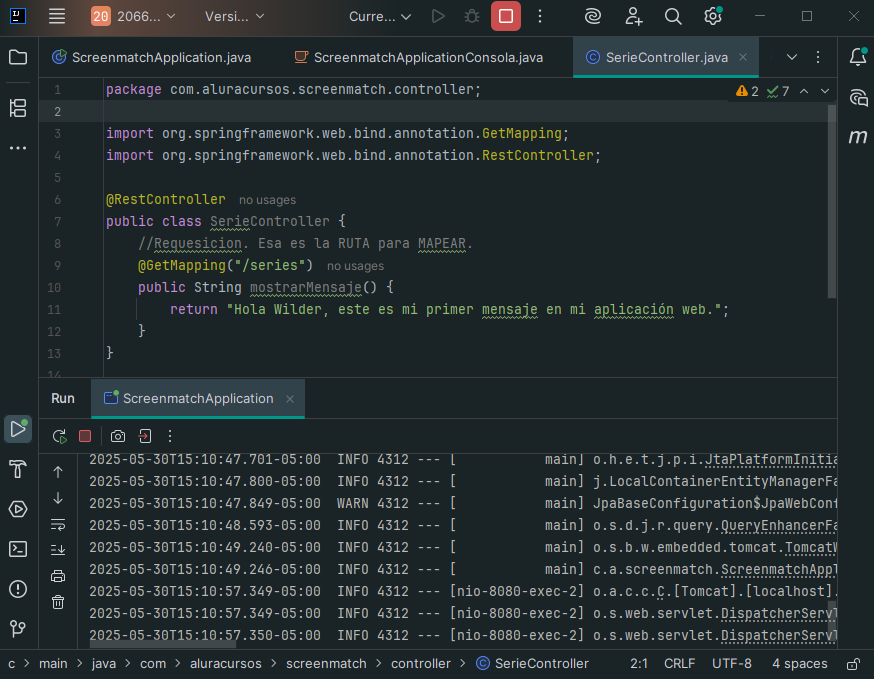874x679 pixels.
Task: Open project selector dropdown 2066...
Action: tap(133, 16)
